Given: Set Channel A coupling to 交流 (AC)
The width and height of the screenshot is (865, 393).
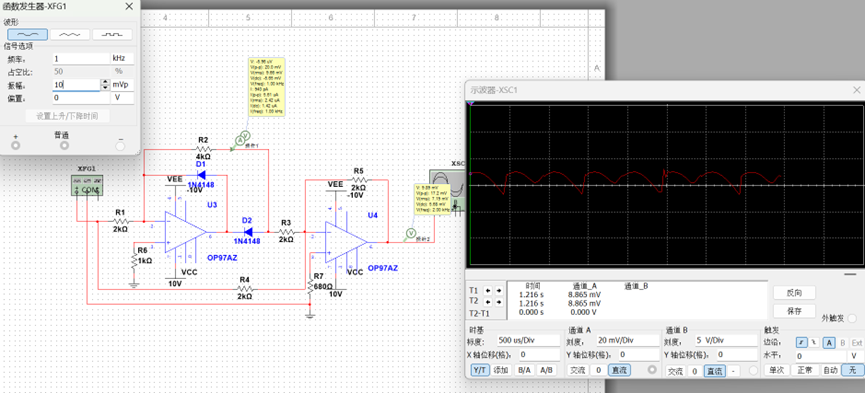Looking at the screenshot, I should tap(578, 370).
